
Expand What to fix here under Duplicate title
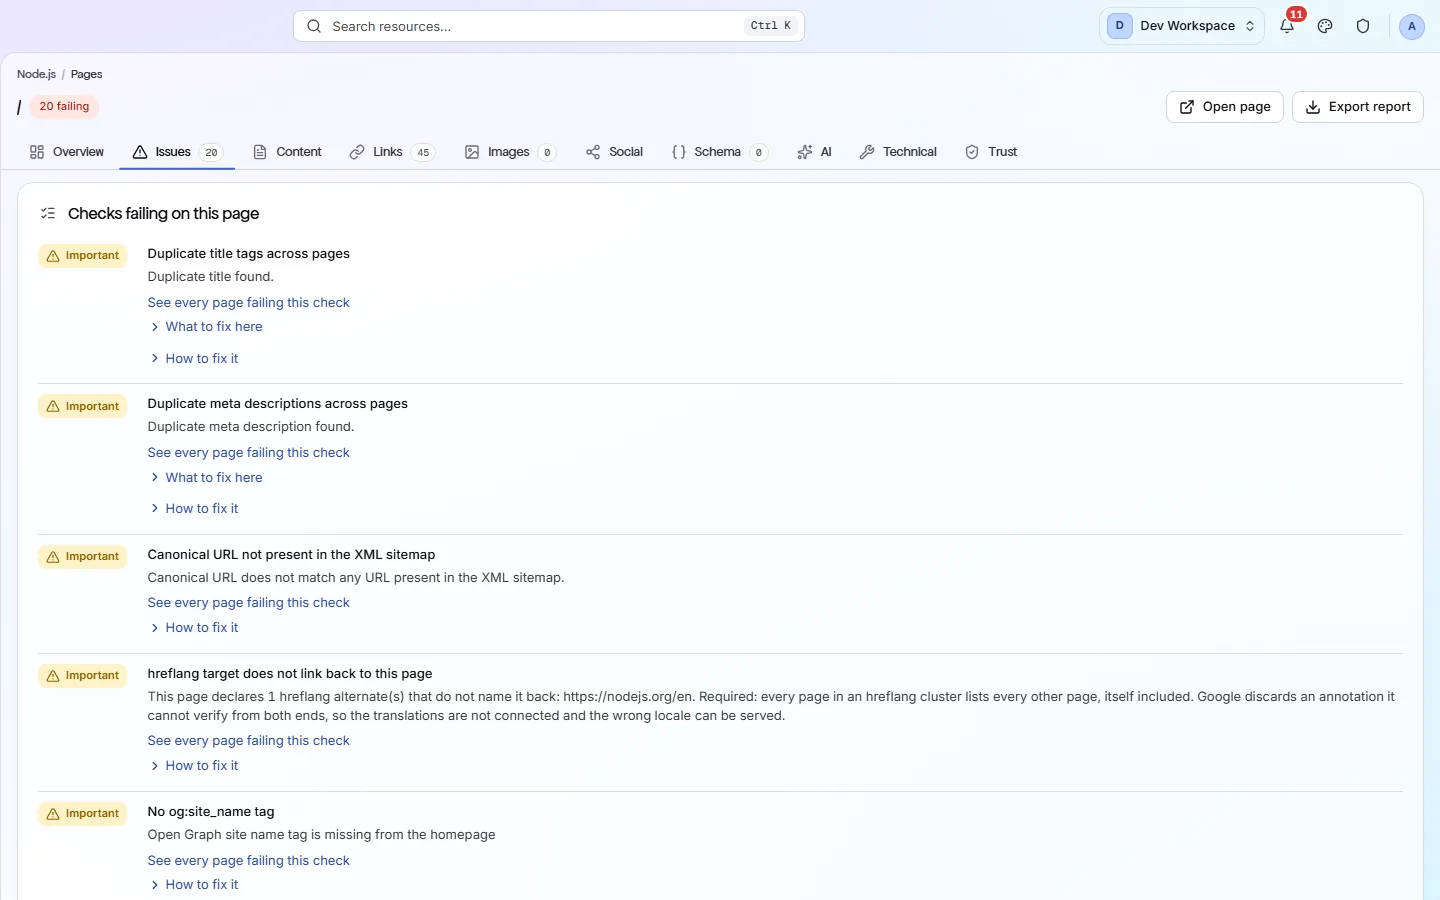[206, 327]
